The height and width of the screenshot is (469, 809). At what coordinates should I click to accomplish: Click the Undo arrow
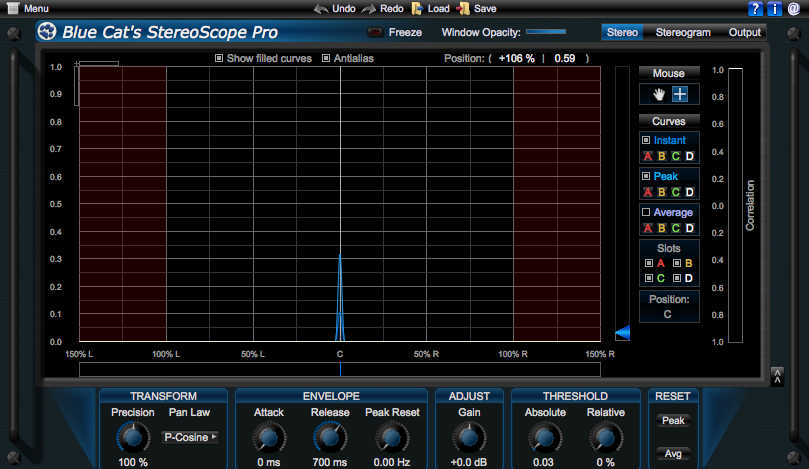click(321, 9)
